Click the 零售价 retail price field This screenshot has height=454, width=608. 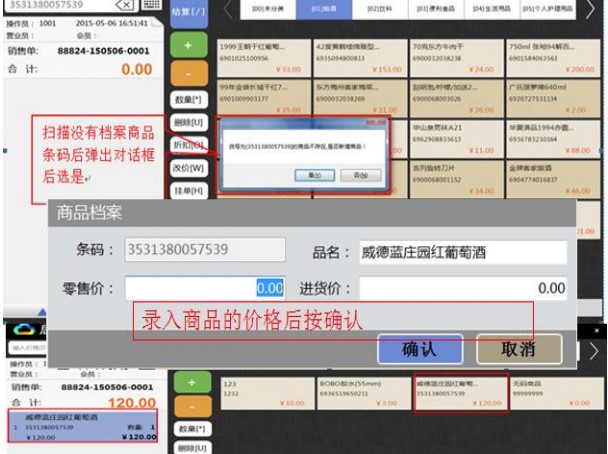coord(205,288)
